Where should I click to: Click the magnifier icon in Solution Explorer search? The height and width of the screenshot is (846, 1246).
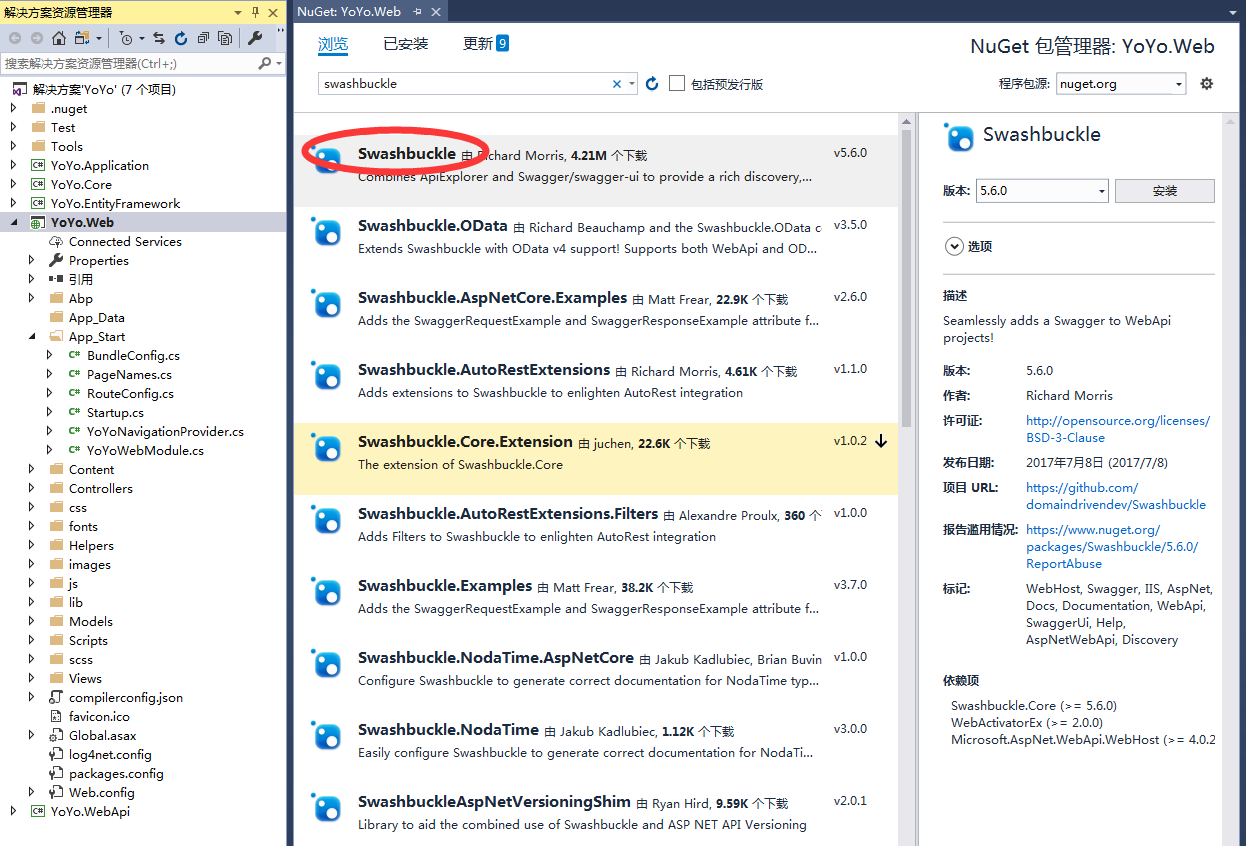264,63
